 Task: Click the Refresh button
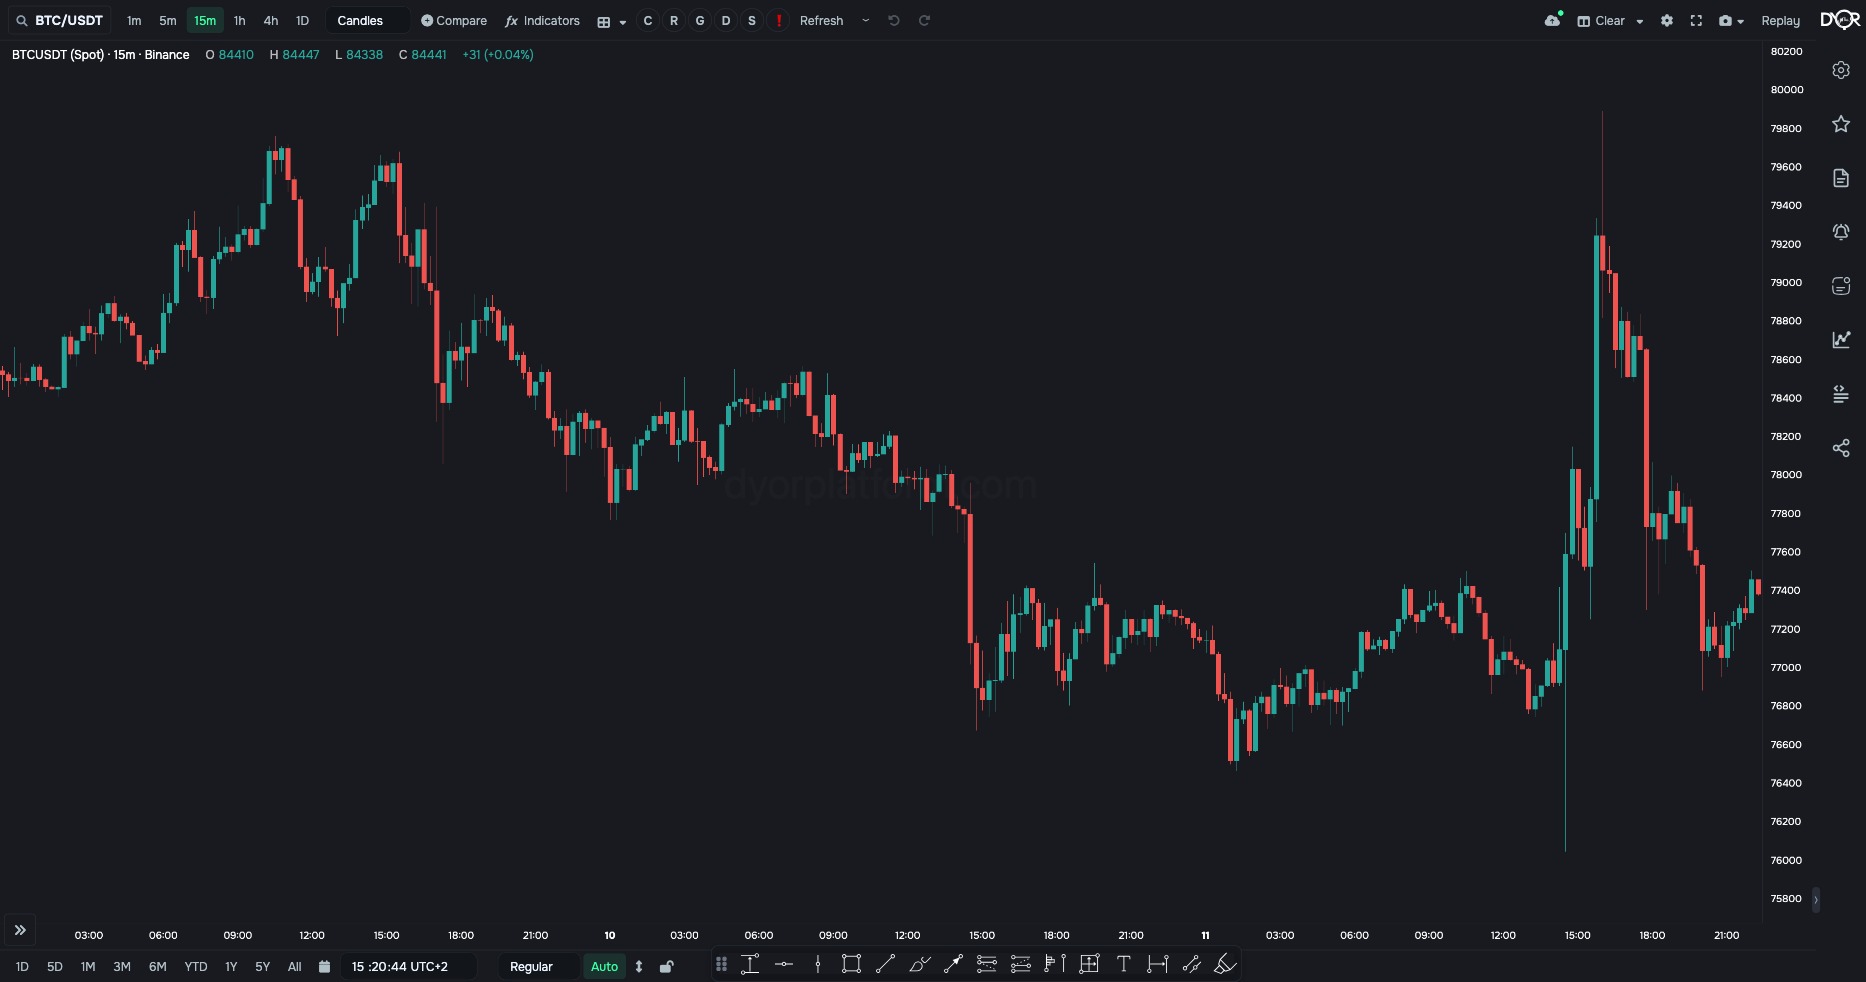point(821,20)
